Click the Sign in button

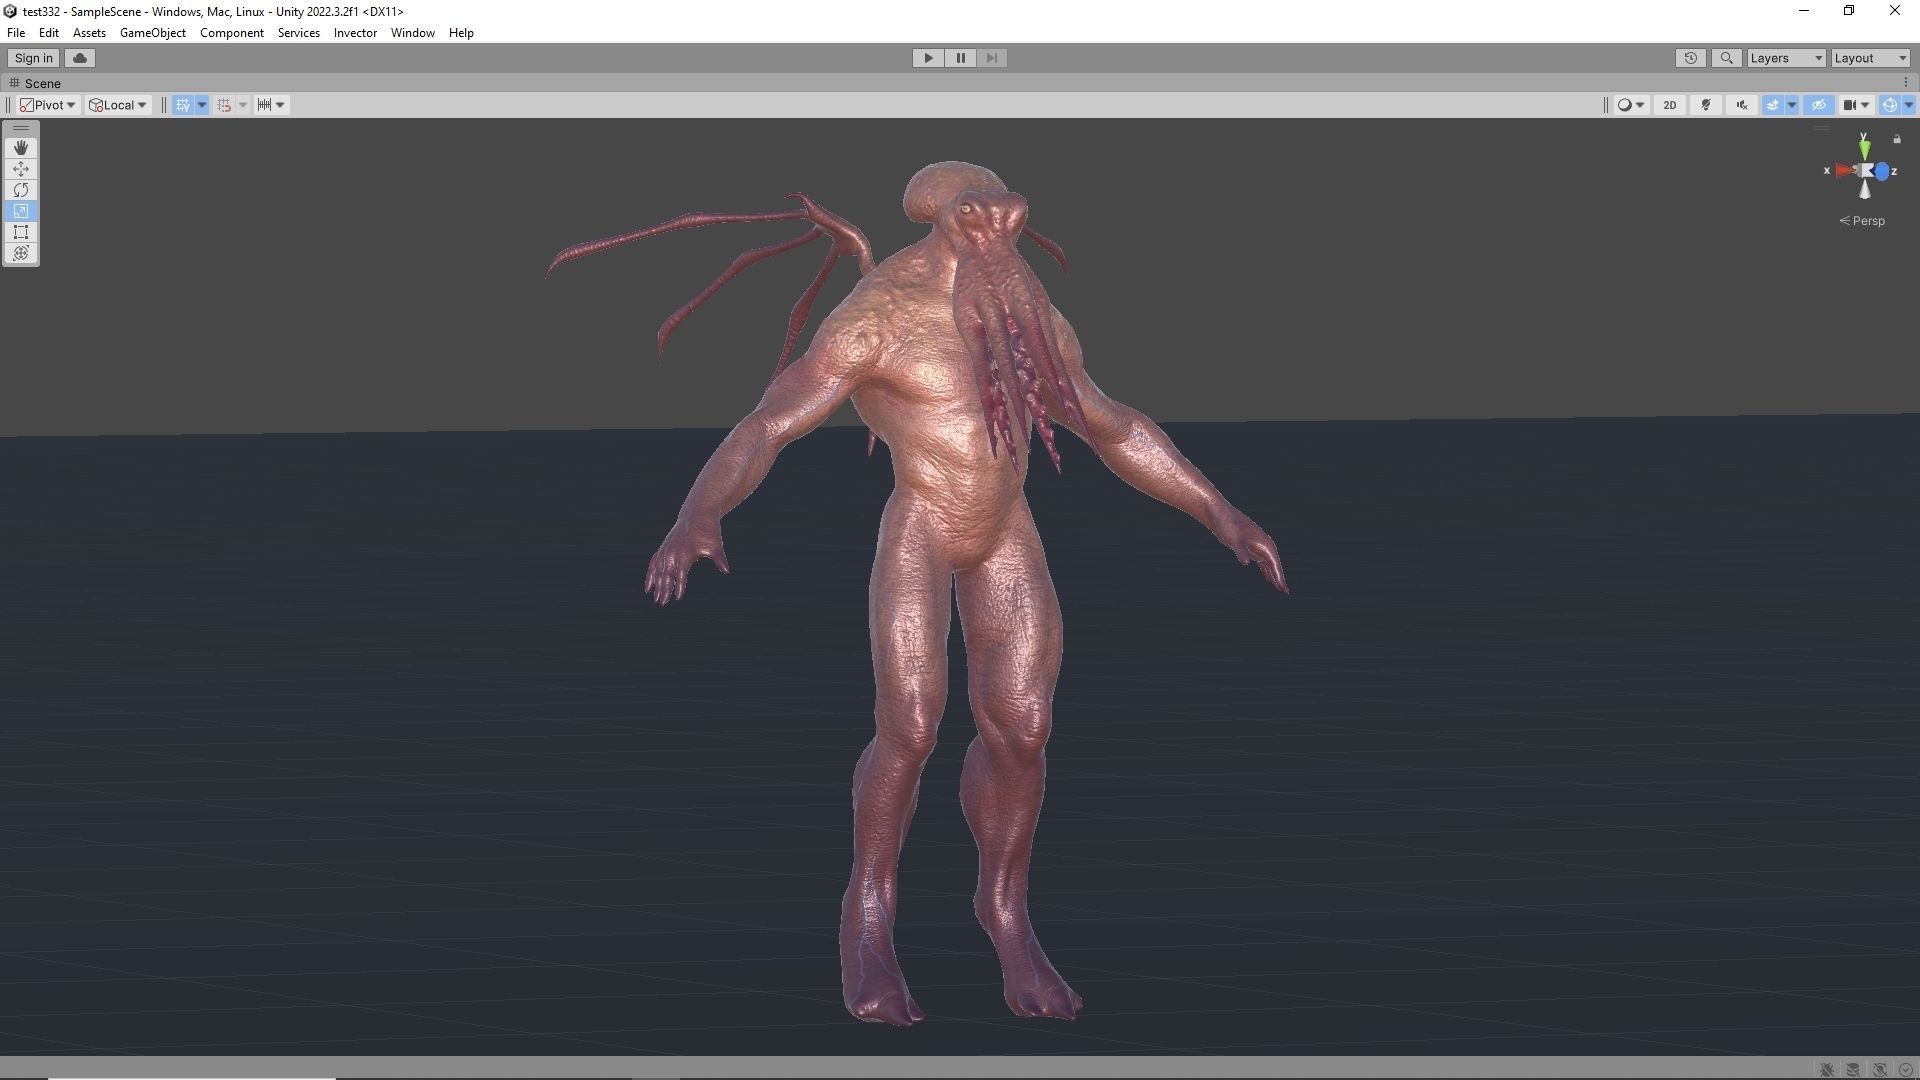[x=34, y=58]
